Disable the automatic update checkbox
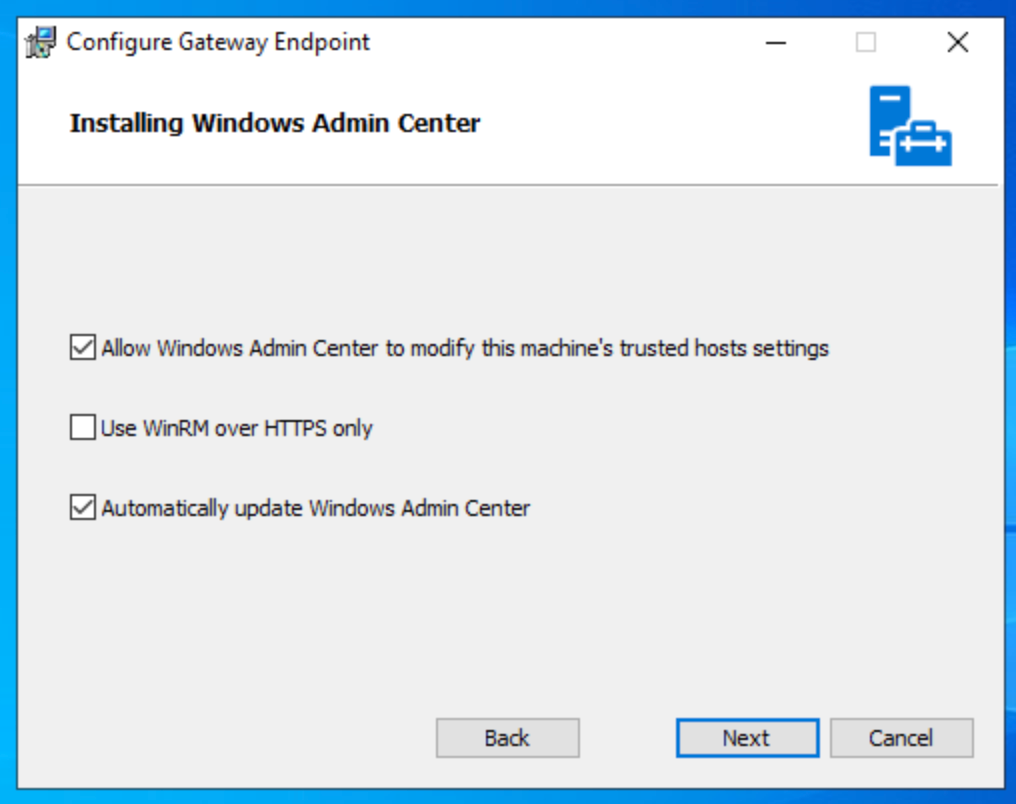1016x804 pixels. (x=82, y=508)
